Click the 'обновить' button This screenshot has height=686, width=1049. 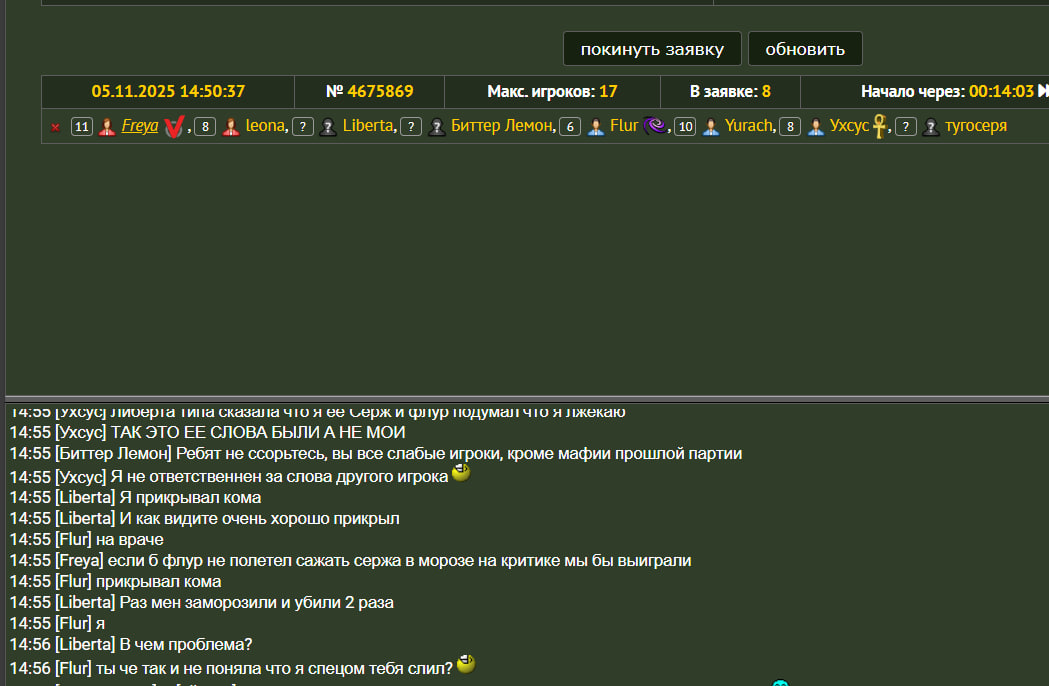[805, 49]
